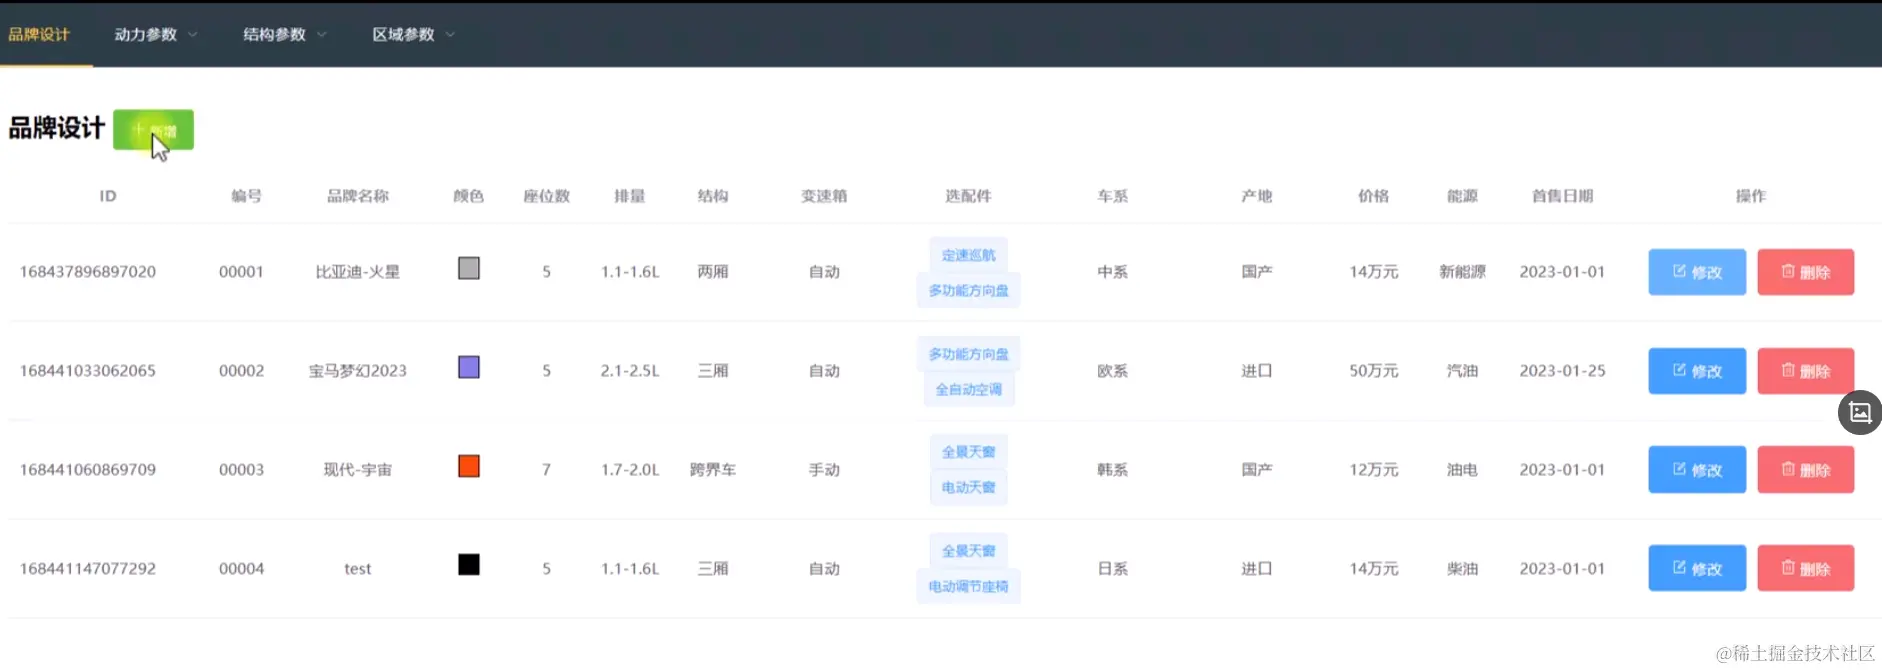This screenshot has width=1882, height=670.
Task: Delete the 现代-宇宙 row
Action: (1806, 470)
